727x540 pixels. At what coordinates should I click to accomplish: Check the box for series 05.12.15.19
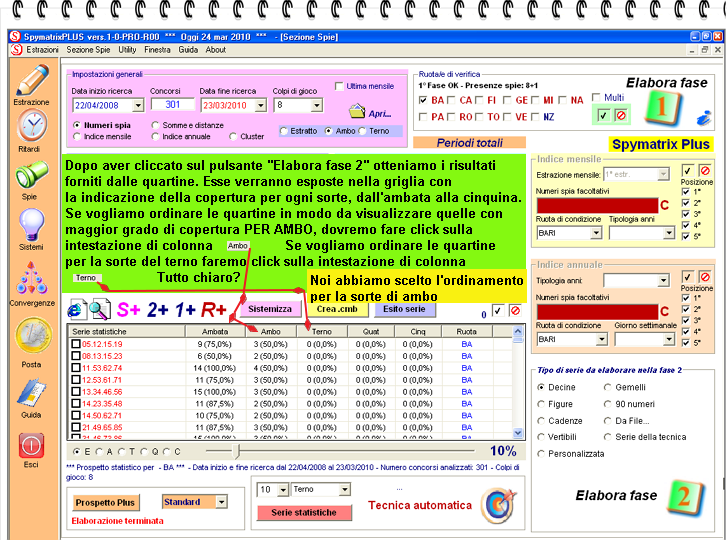click(76, 344)
